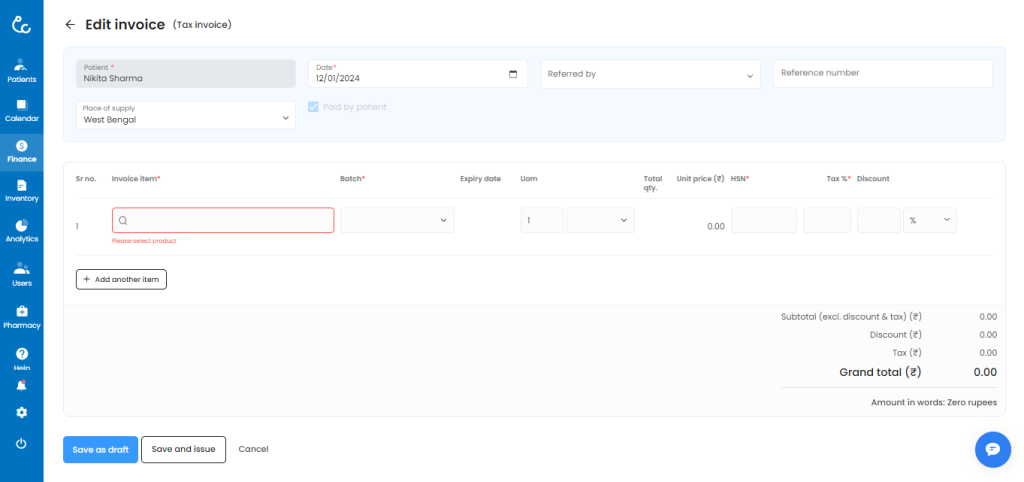Click the Invoice item search field

pos(223,220)
